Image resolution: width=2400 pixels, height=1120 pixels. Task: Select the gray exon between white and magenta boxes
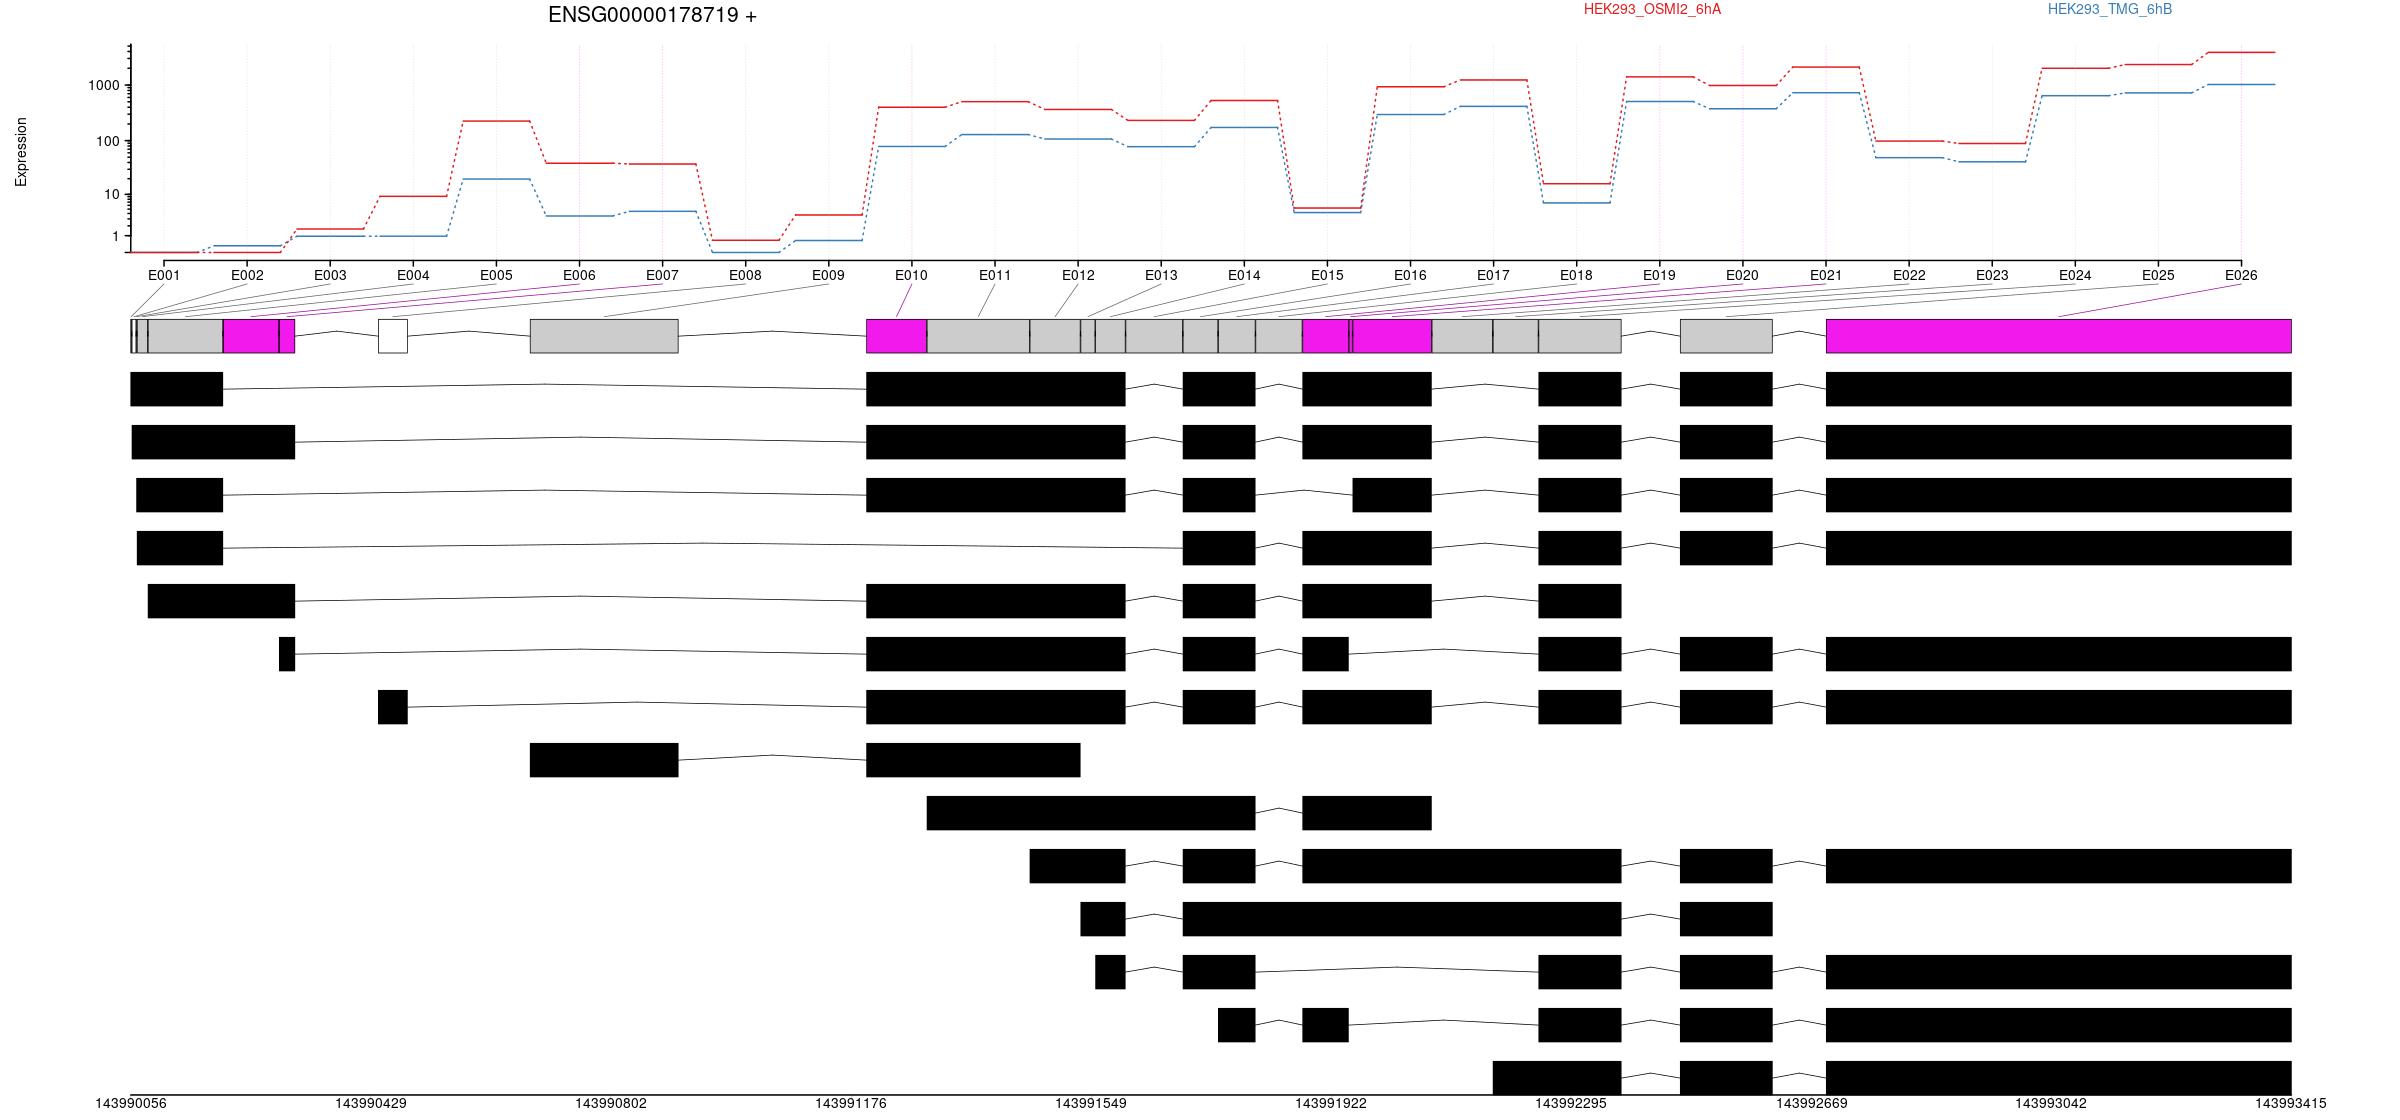(x=604, y=336)
